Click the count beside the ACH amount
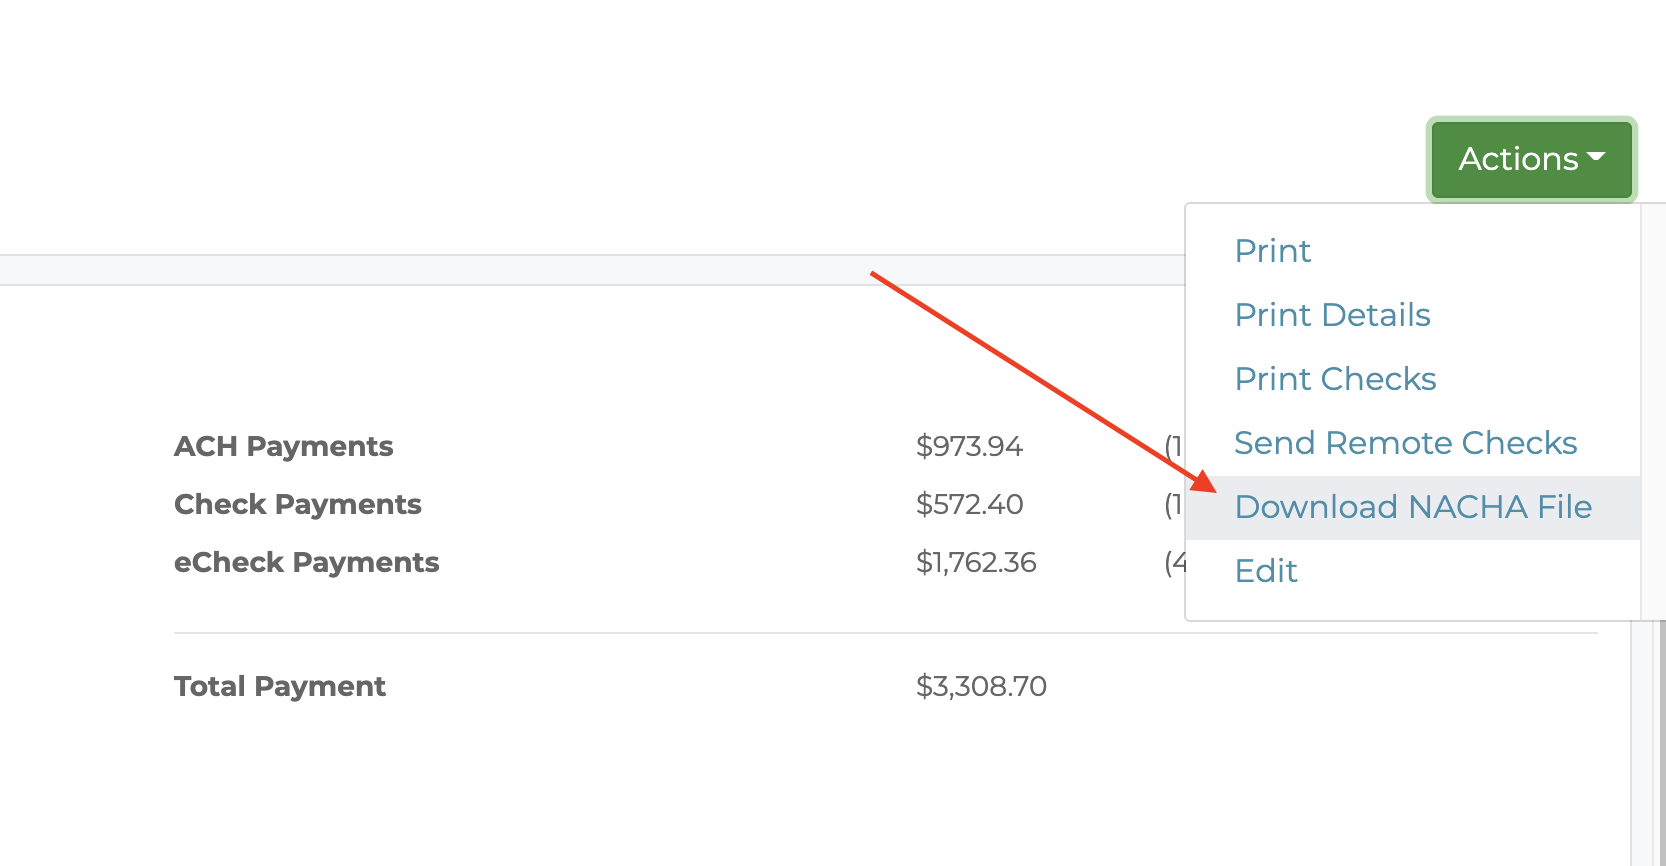 pos(1173,446)
